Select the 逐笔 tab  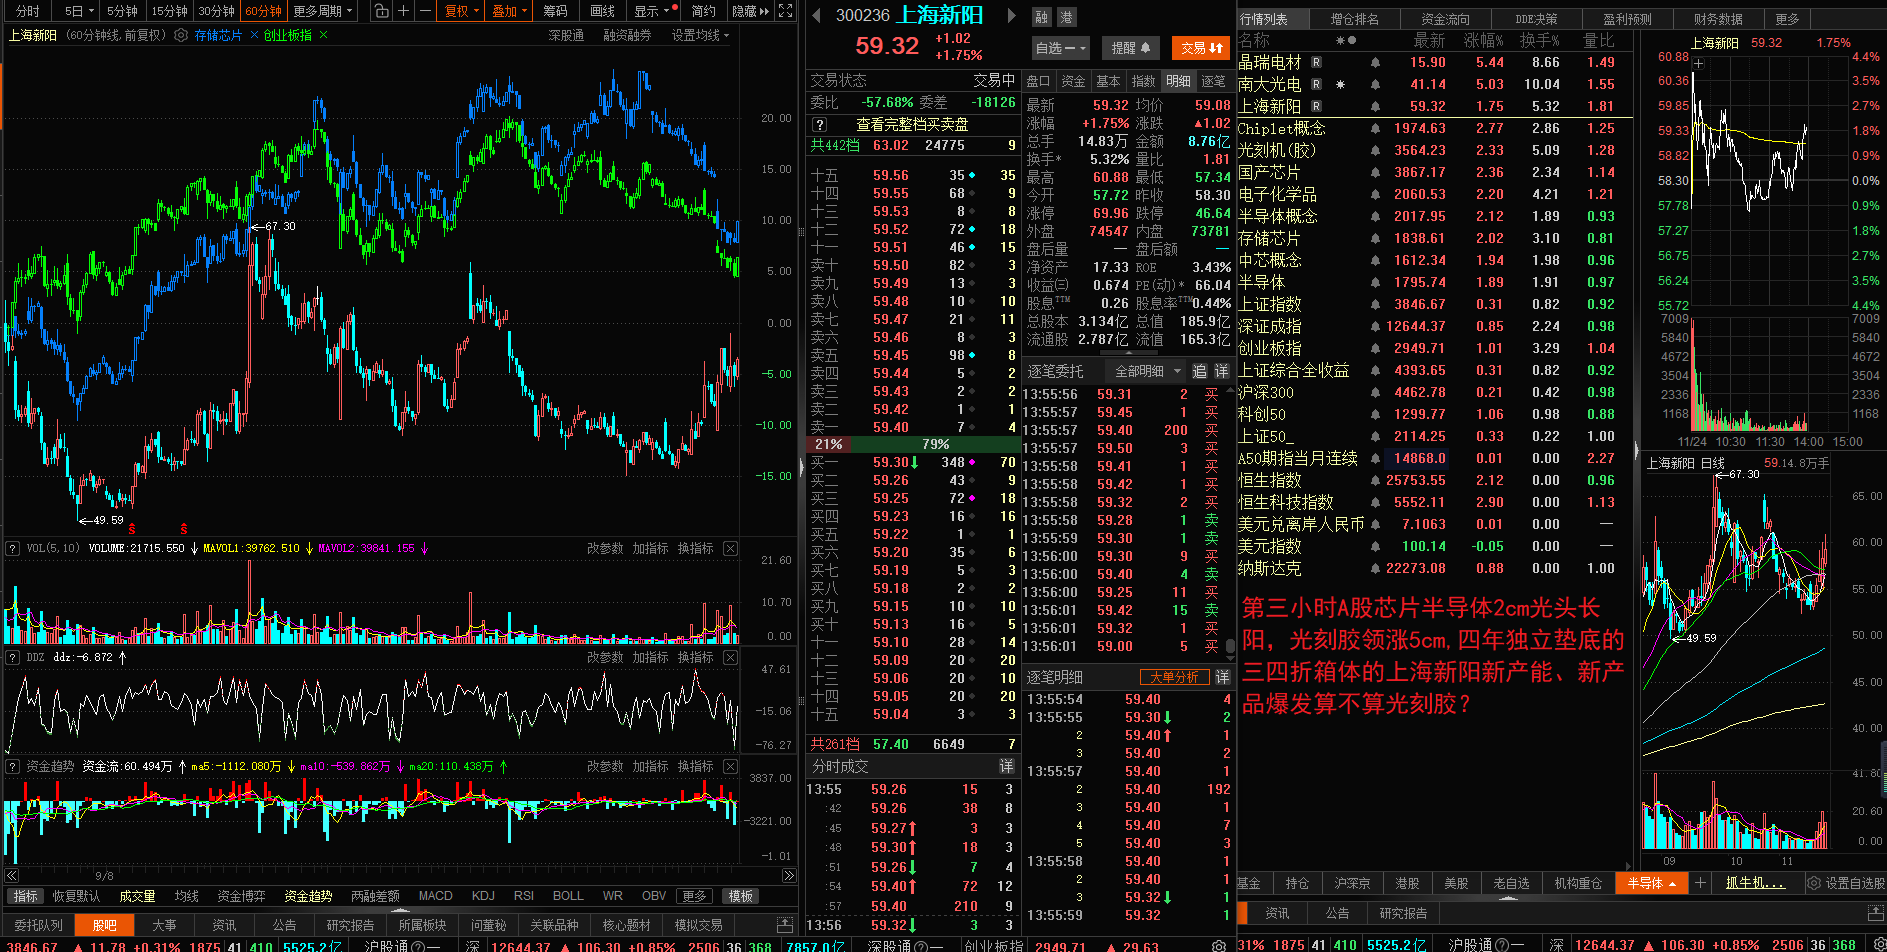point(1213,81)
